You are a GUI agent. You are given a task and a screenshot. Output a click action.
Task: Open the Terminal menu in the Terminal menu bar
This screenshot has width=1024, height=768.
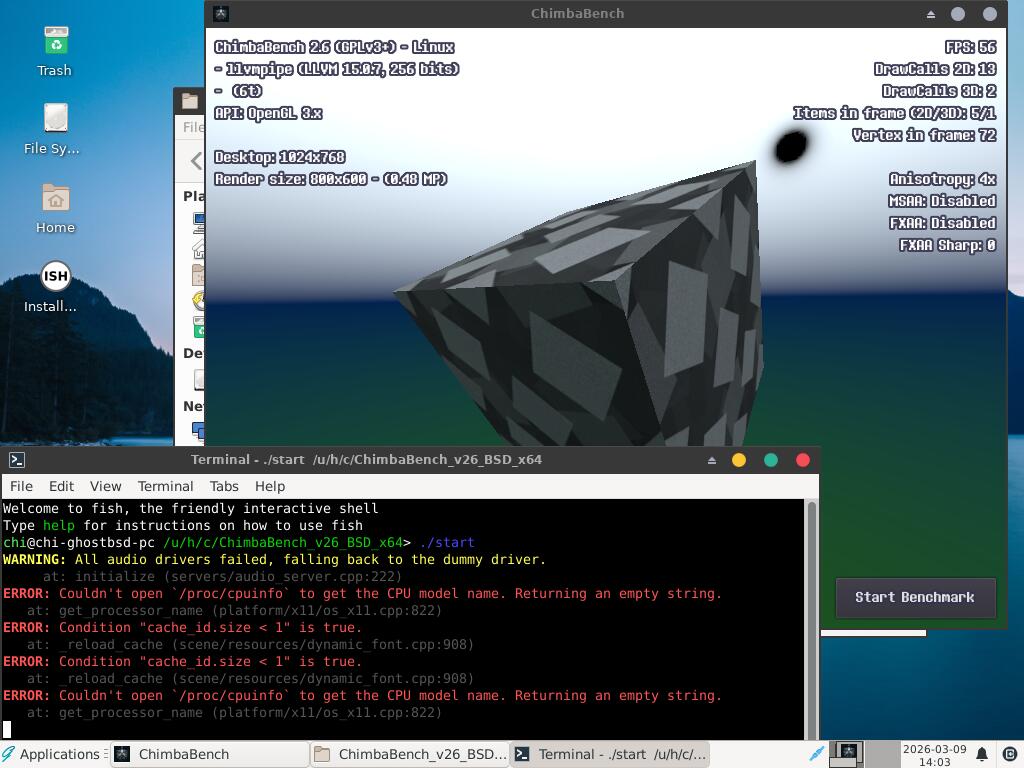click(x=165, y=487)
